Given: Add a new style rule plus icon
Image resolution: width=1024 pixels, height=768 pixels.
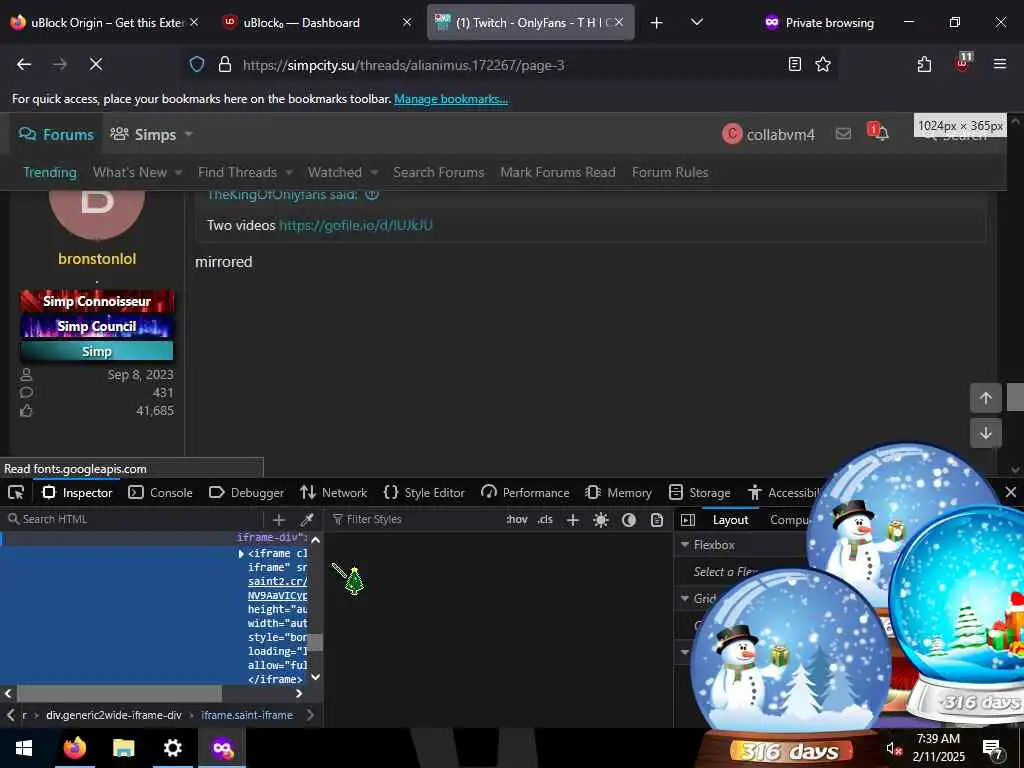Looking at the screenshot, I should coord(573,519).
